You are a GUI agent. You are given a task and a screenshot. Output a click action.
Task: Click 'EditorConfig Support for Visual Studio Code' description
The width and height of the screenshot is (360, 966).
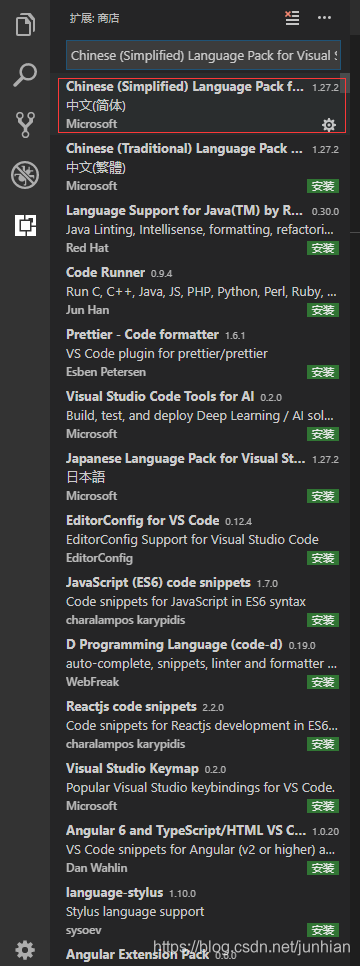(192, 540)
